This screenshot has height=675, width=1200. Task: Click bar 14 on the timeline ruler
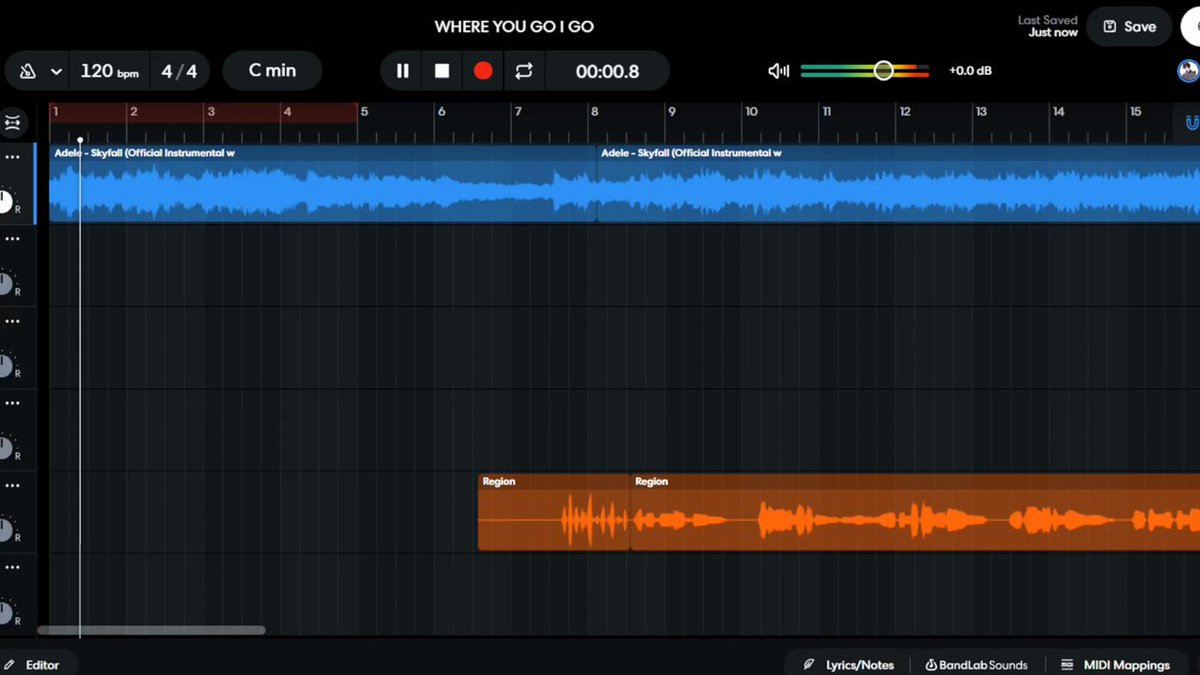[x=1059, y=112]
